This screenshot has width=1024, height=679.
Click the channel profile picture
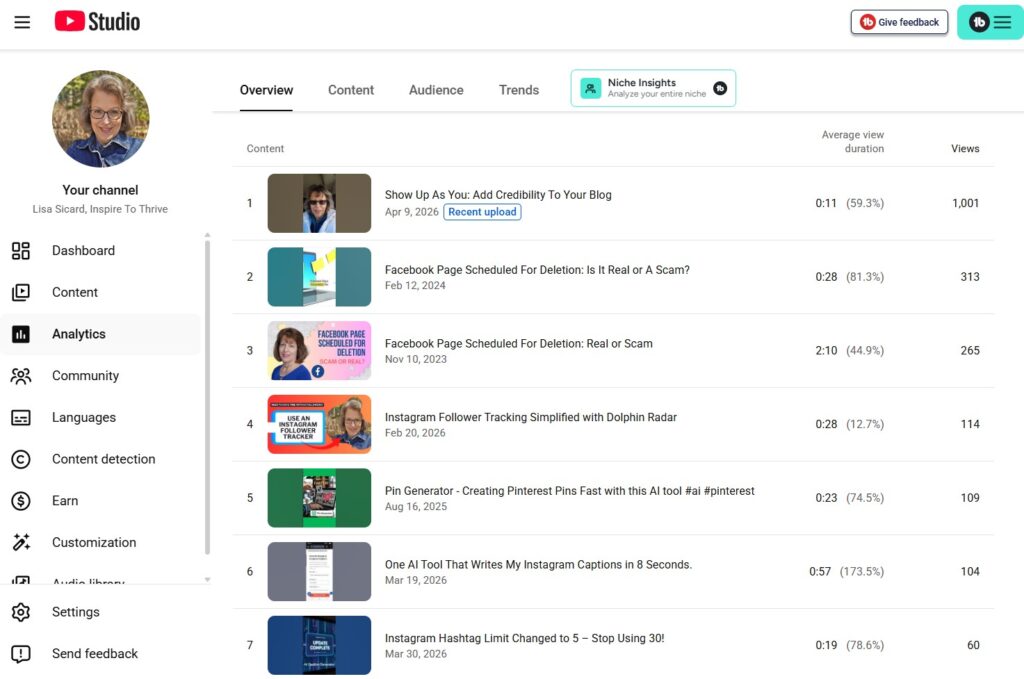[x=101, y=119]
